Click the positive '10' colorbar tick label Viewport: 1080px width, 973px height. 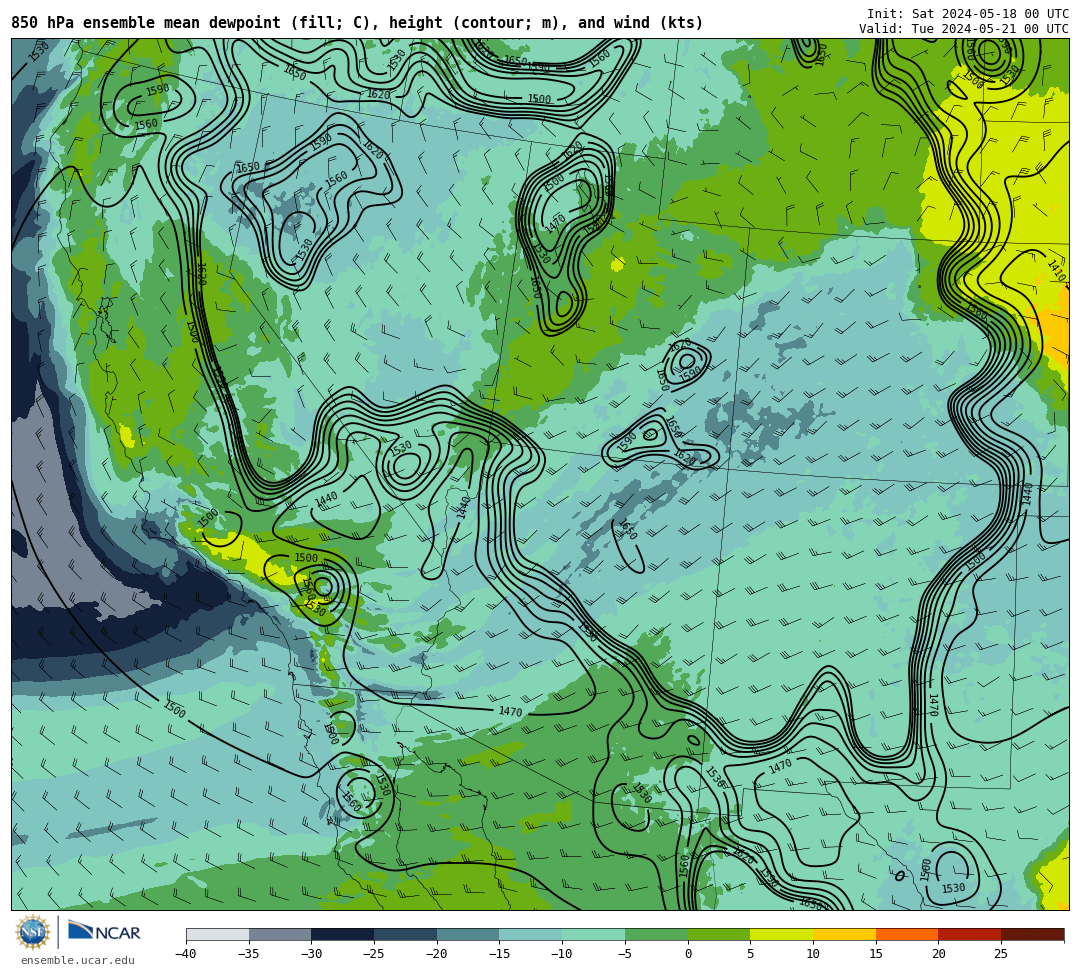813,954
